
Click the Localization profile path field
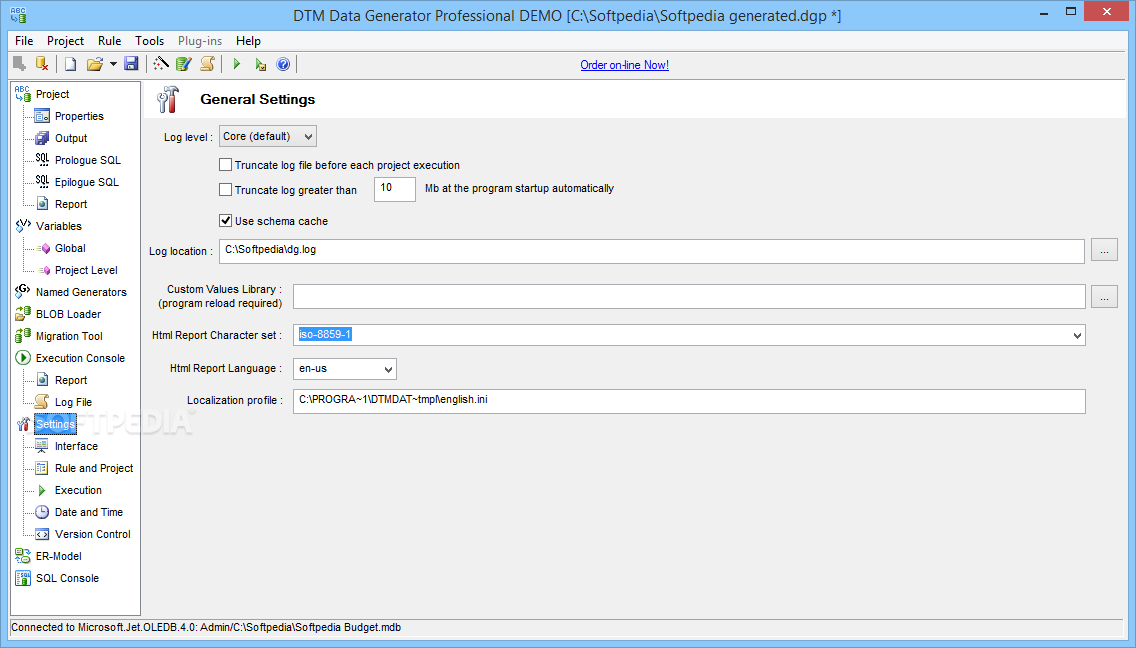pos(689,401)
